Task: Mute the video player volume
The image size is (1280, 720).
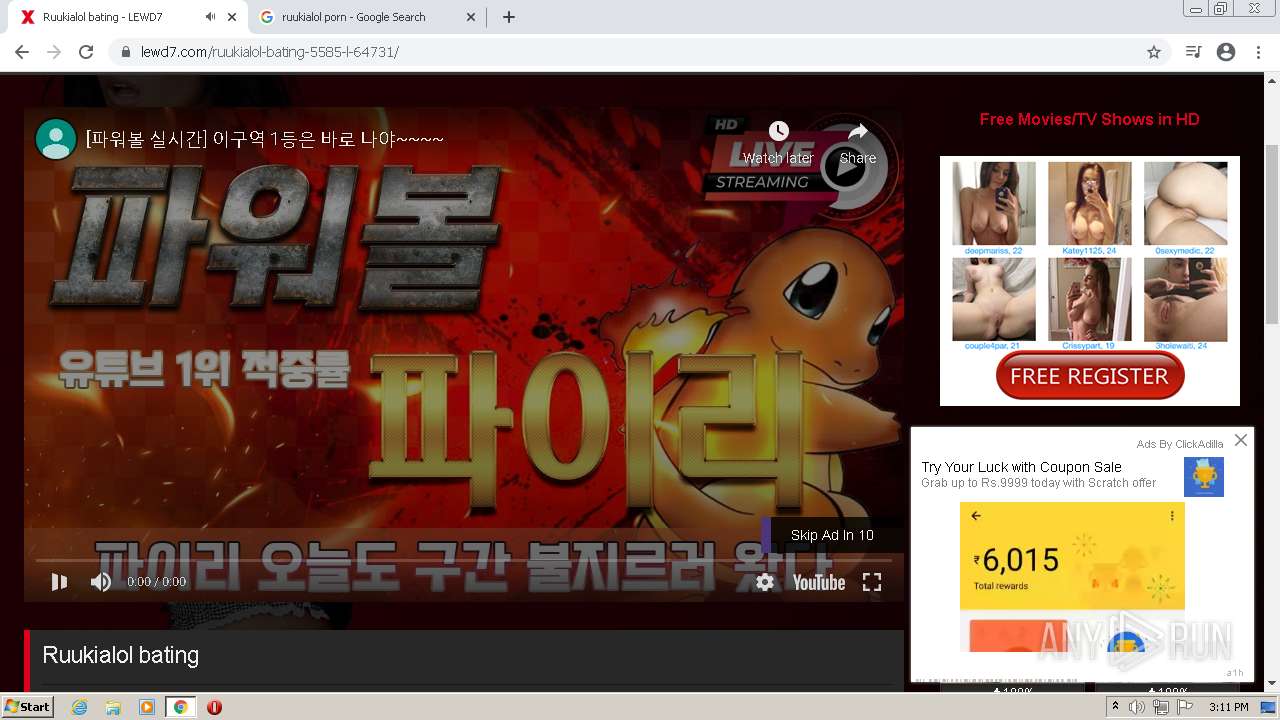Action: 101,582
